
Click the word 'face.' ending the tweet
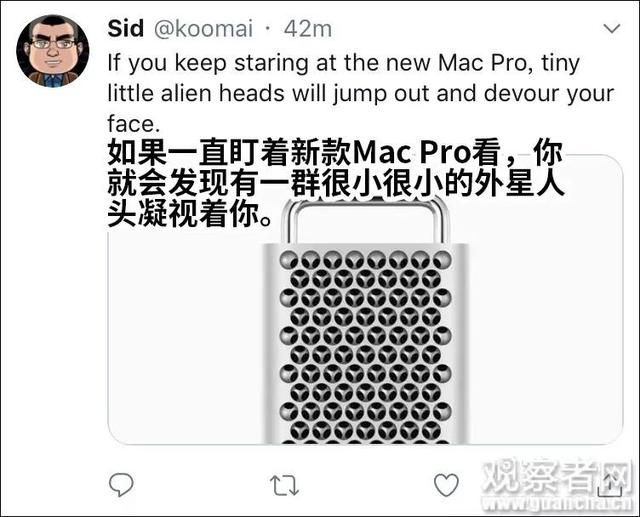click(x=133, y=124)
